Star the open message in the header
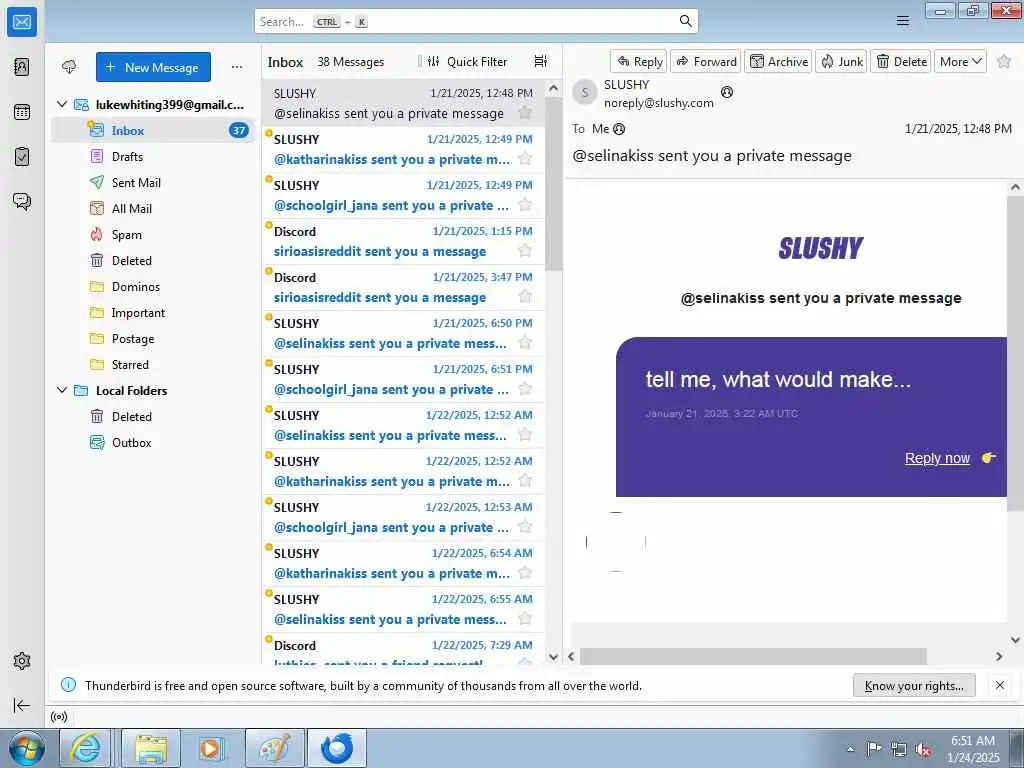Screen dimensions: 1024x768 1004,61
